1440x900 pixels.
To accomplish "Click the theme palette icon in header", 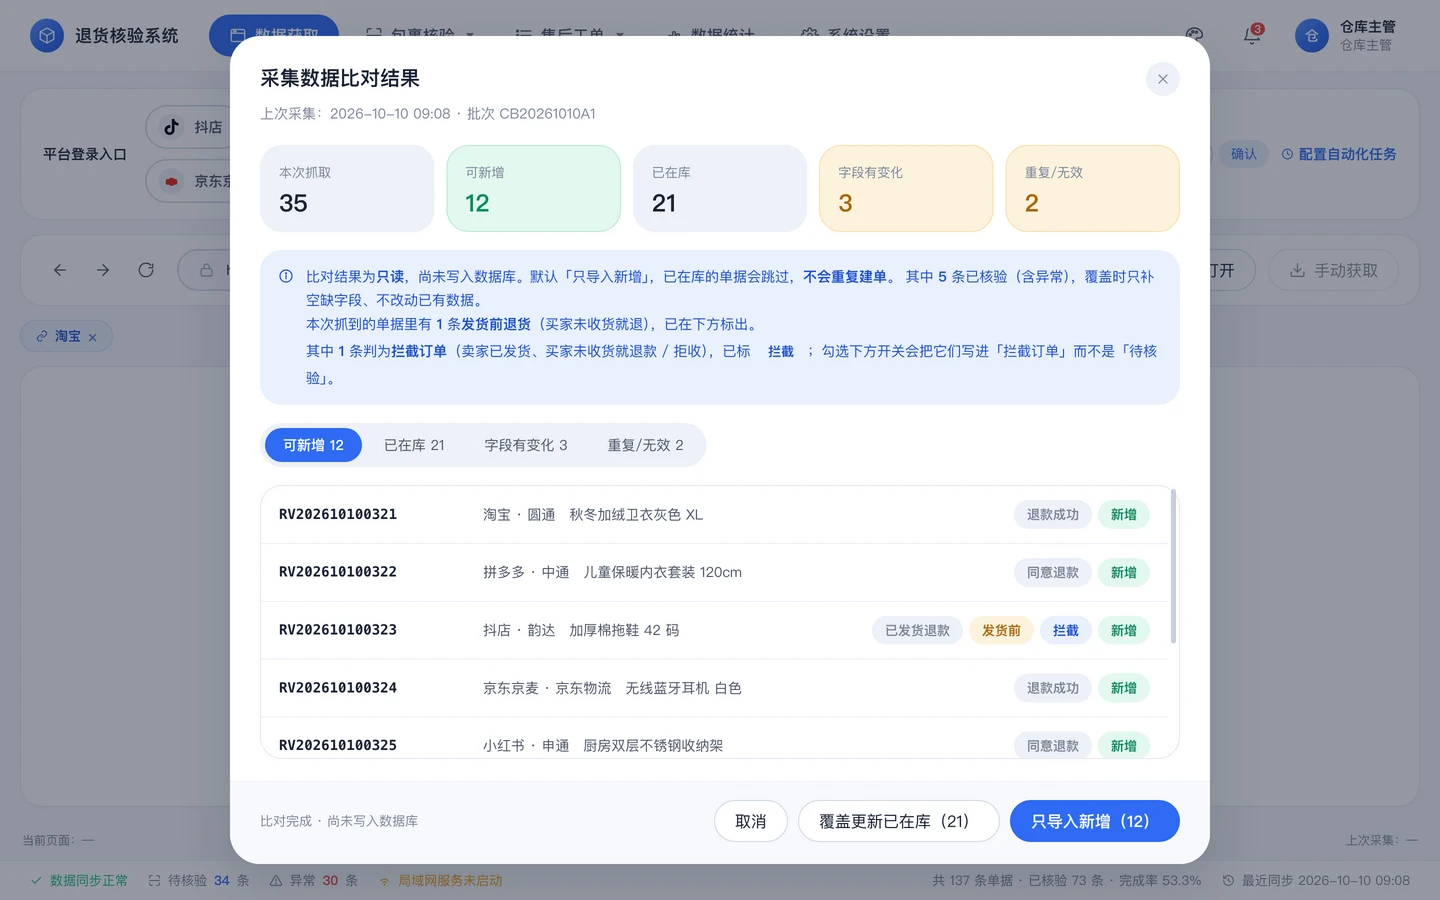I will 1194,35.
